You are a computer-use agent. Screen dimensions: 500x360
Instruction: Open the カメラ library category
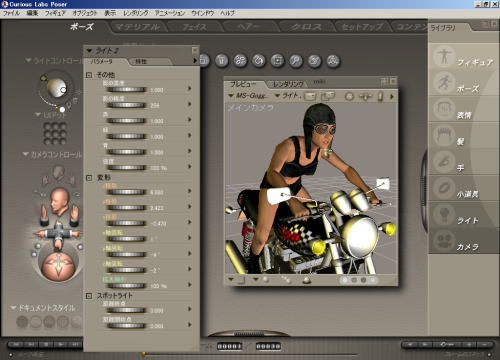463,241
